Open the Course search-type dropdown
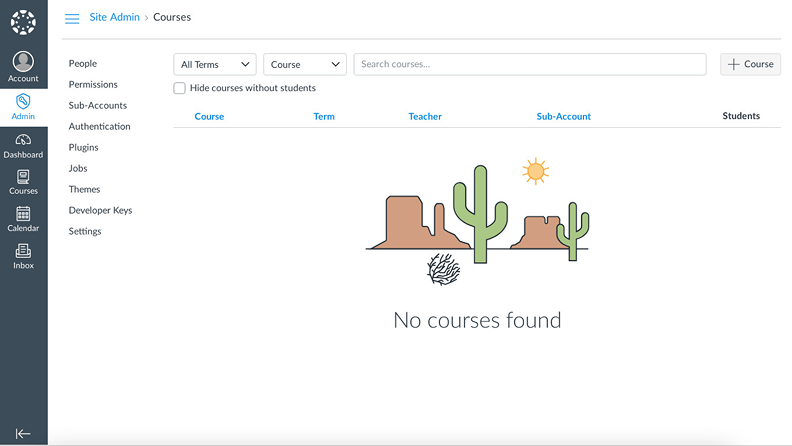 click(305, 64)
